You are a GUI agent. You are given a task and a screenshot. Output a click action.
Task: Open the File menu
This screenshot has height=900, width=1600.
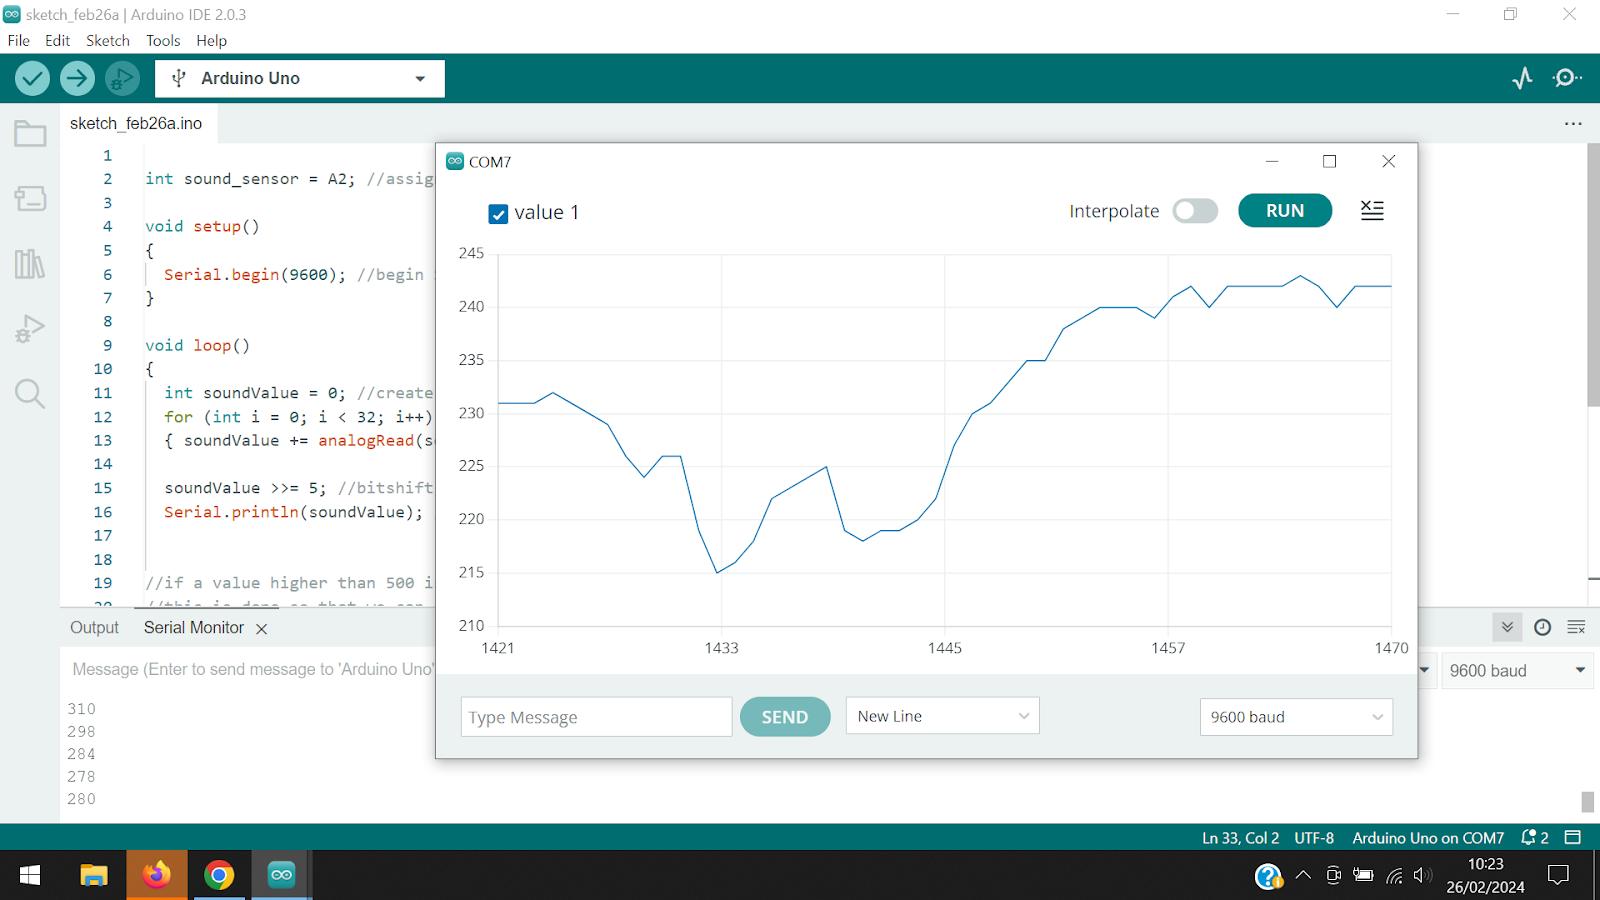(19, 41)
